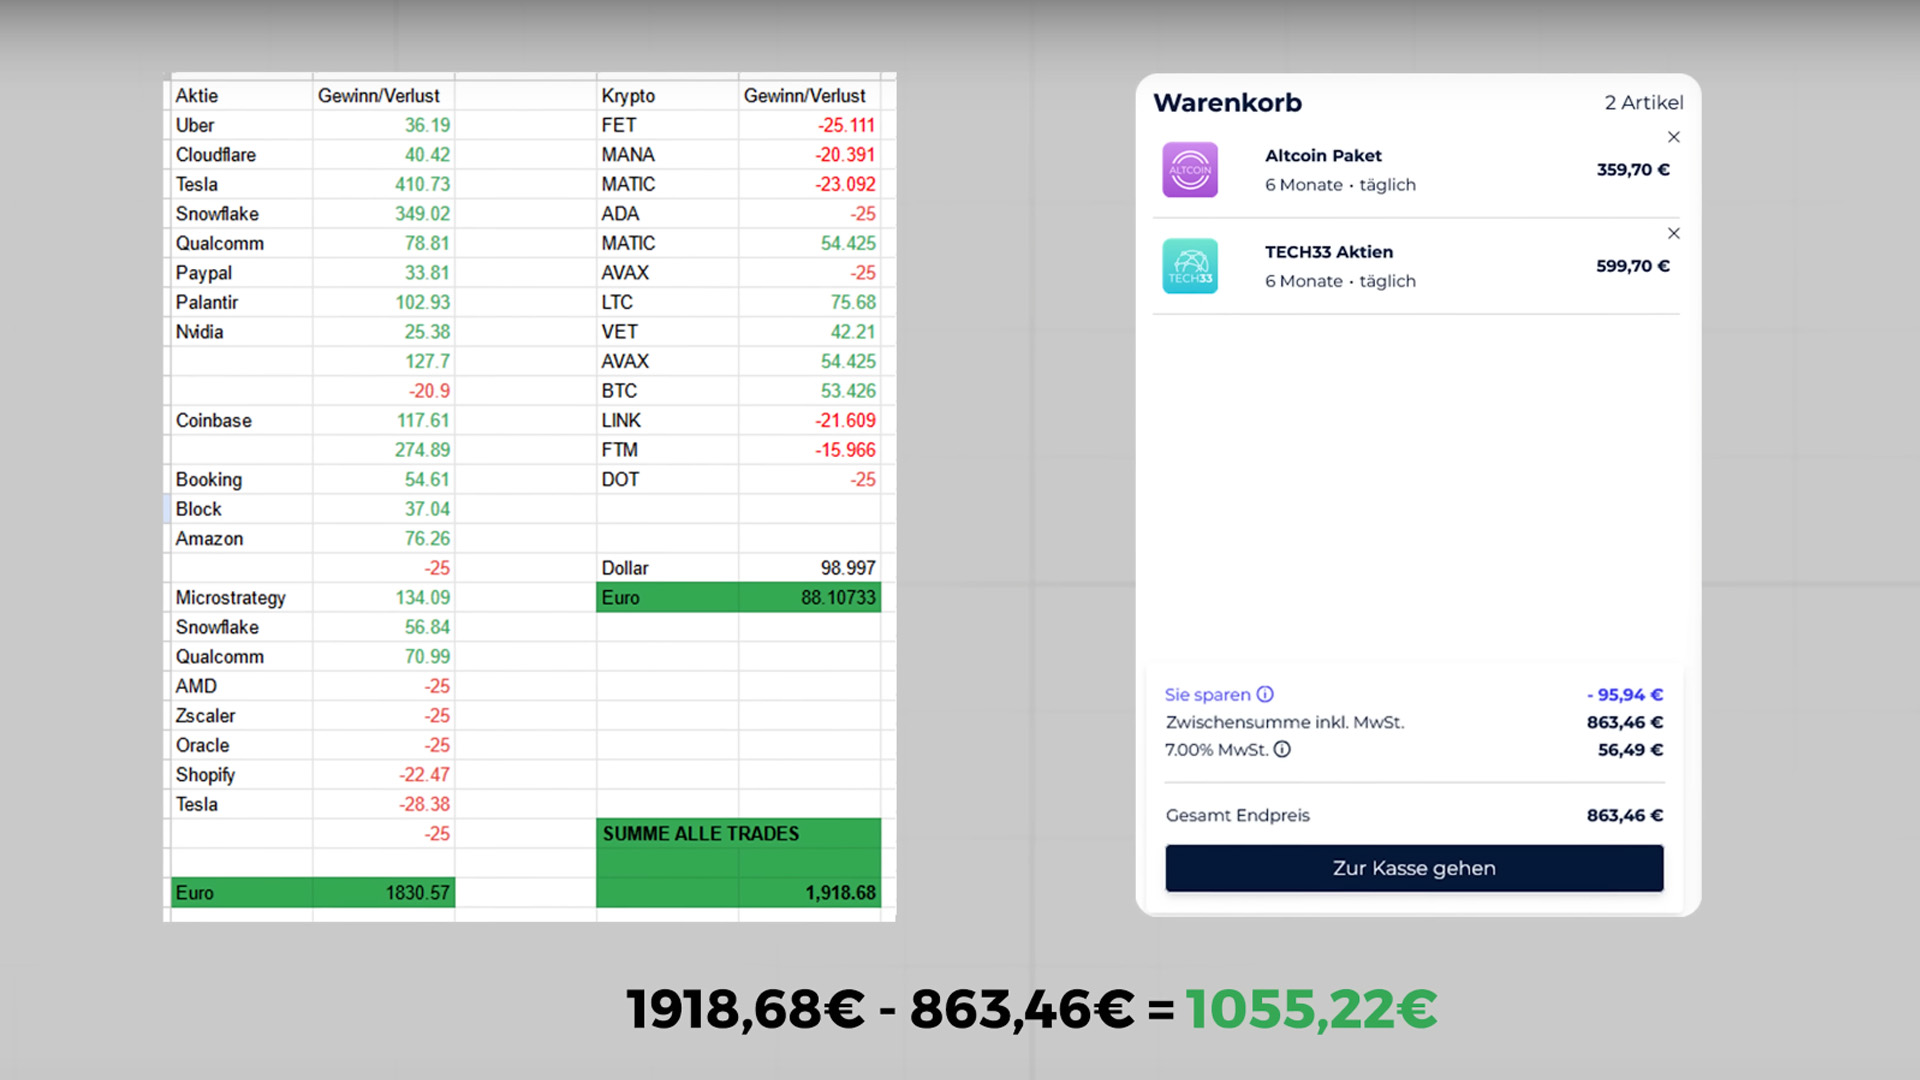Select the BTC row value 53.426

[x=850, y=390]
